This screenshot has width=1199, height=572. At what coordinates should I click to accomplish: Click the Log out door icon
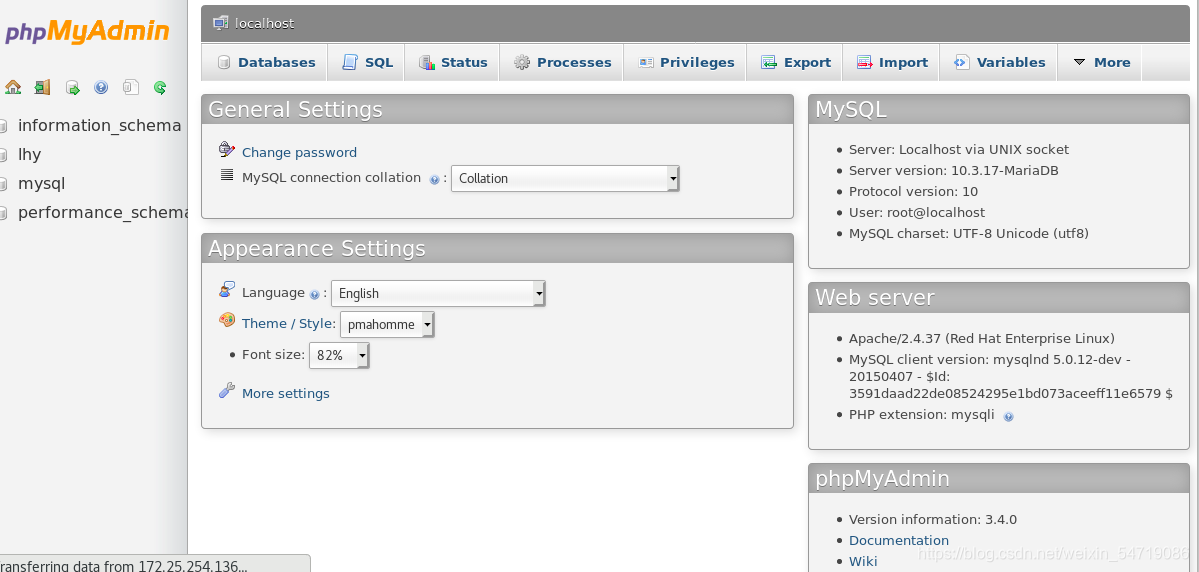coord(42,87)
